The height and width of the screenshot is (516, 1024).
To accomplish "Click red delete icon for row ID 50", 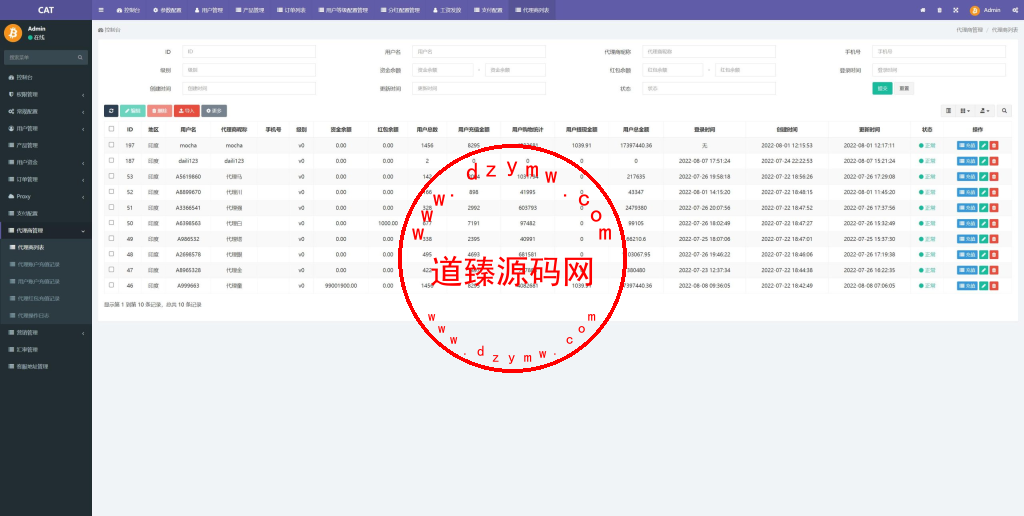I will (994, 223).
